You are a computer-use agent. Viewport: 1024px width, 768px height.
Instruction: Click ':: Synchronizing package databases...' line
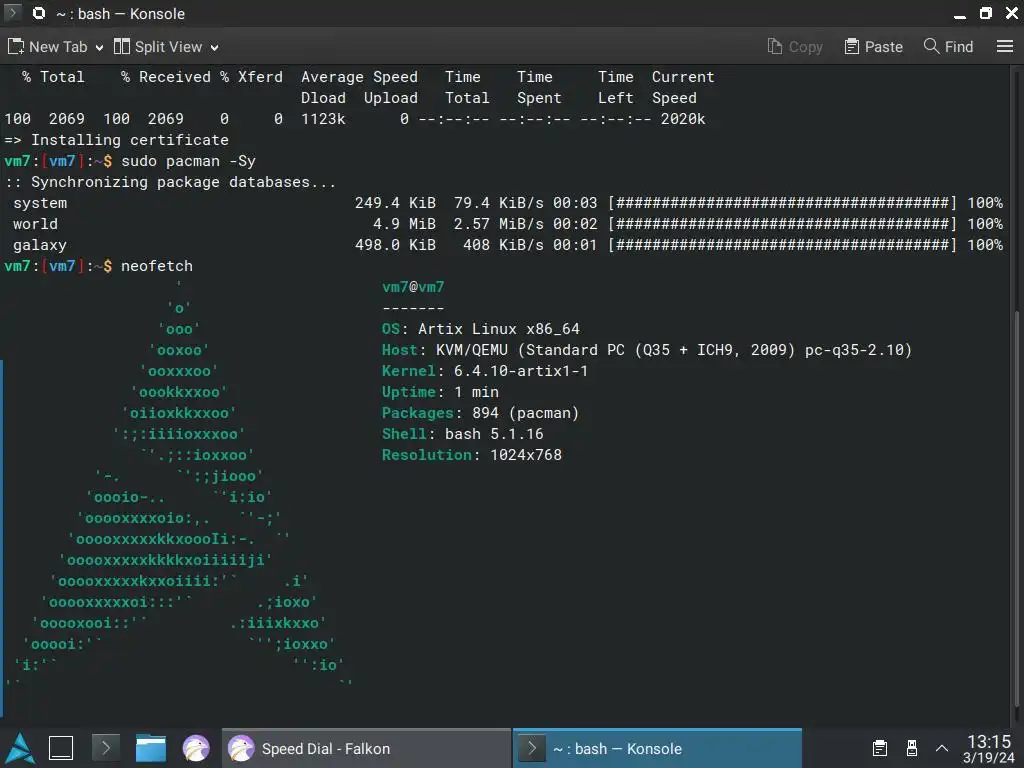(170, 182)
